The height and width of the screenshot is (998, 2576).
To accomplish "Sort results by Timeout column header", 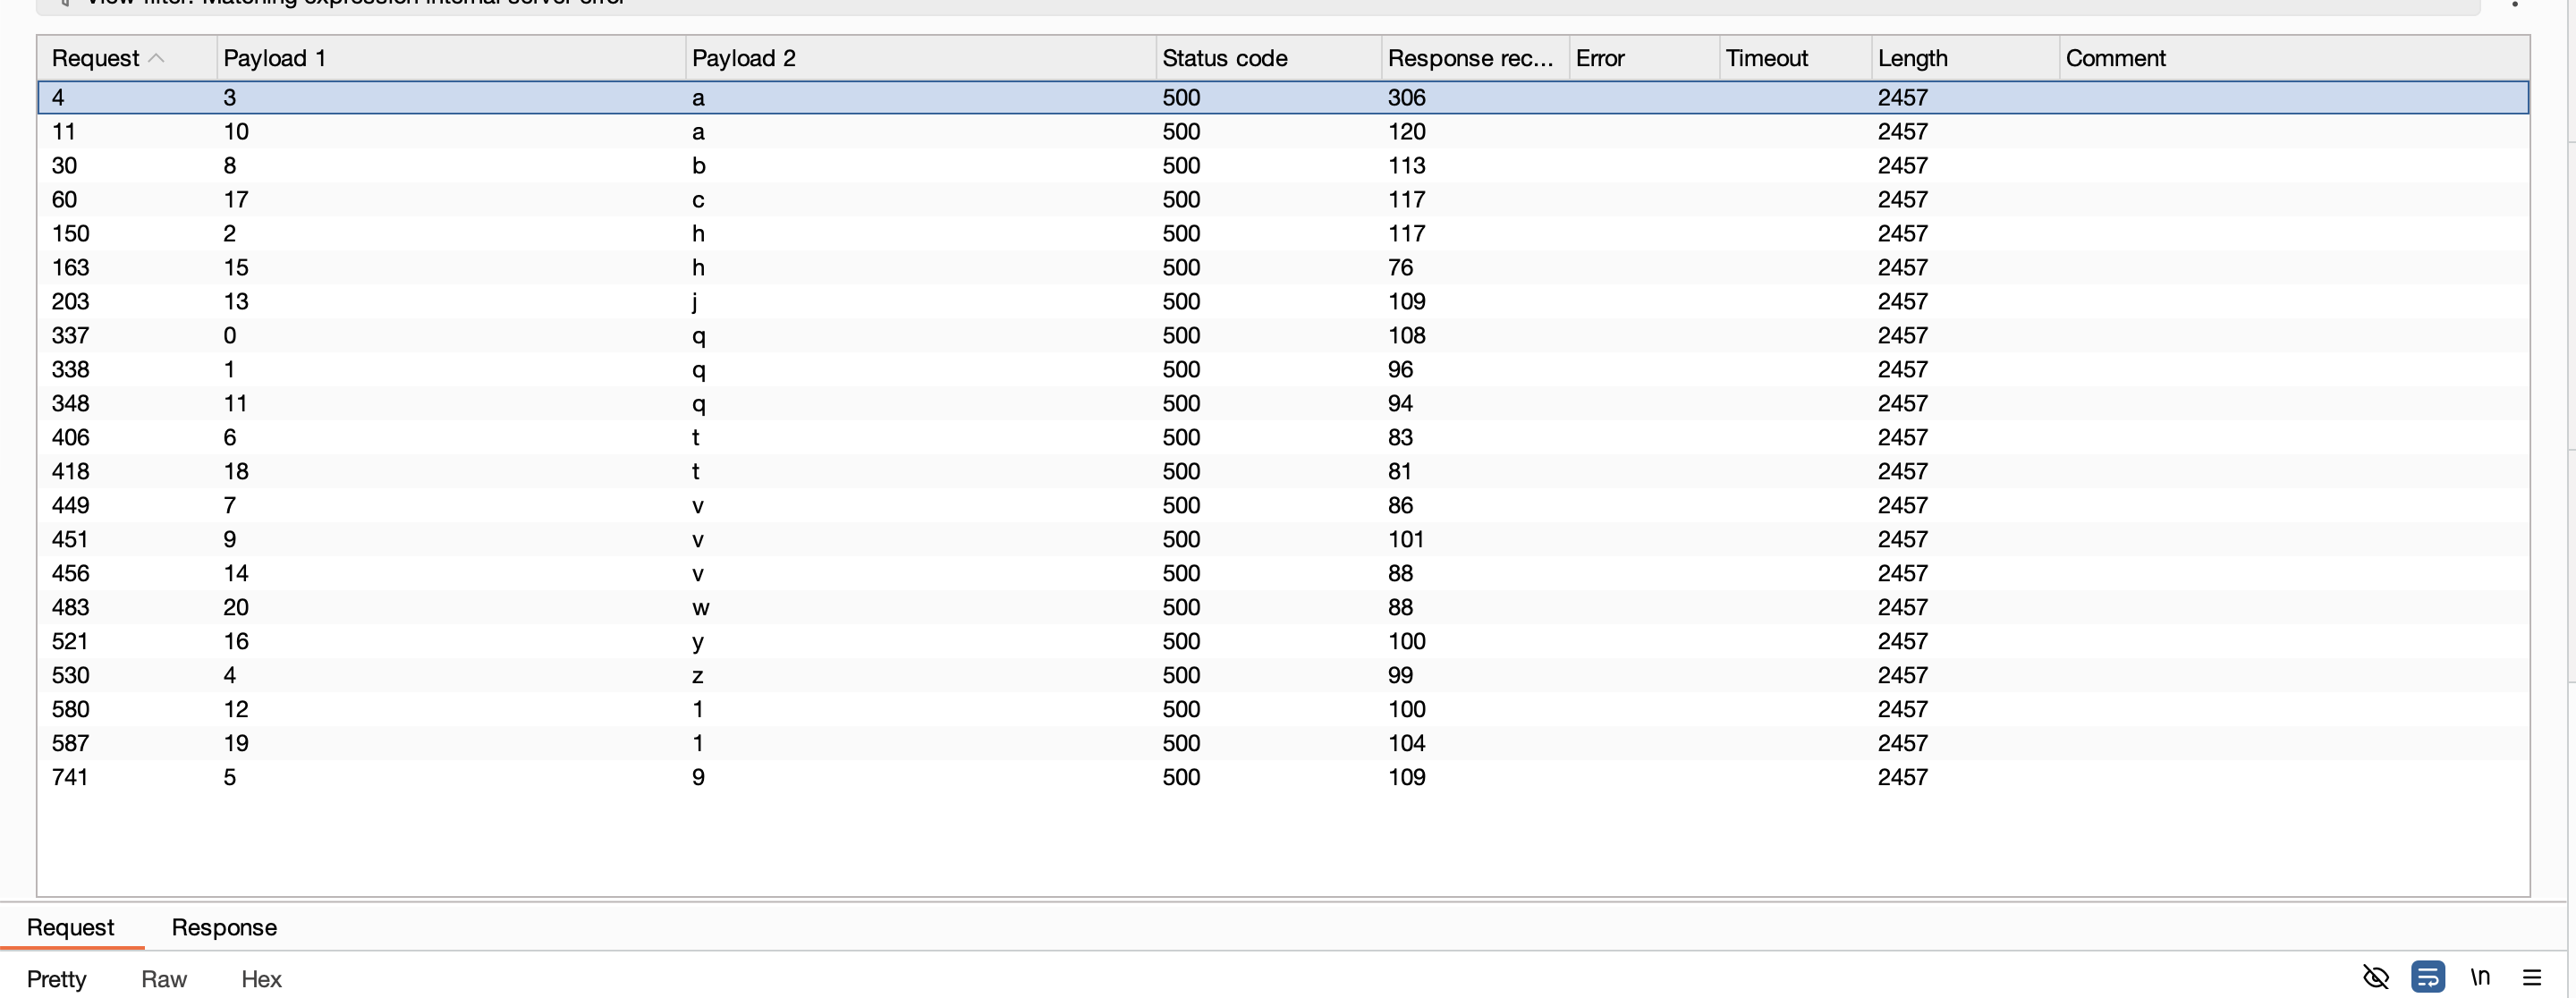I will [1795, 58].
